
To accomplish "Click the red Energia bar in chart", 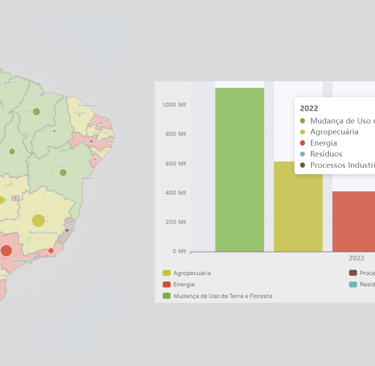I will [x=354, y=221].
